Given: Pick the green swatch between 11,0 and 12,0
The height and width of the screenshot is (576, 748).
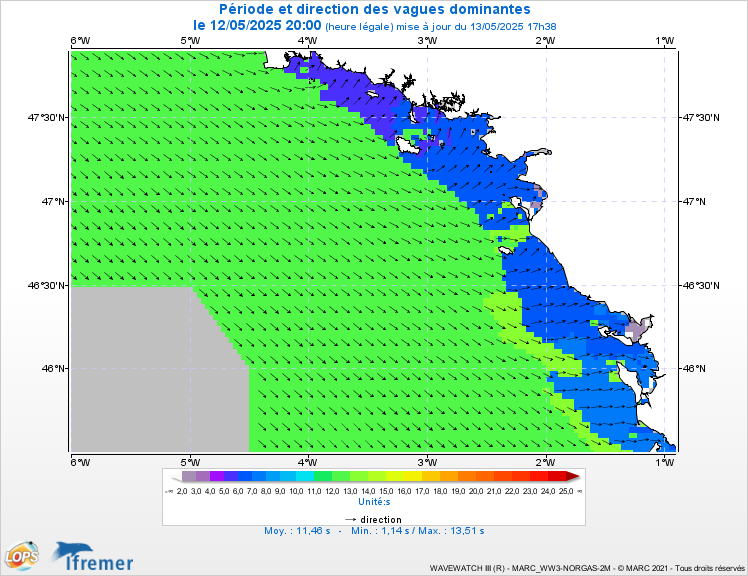Looking at the screenshot, I should coord(323,476).
